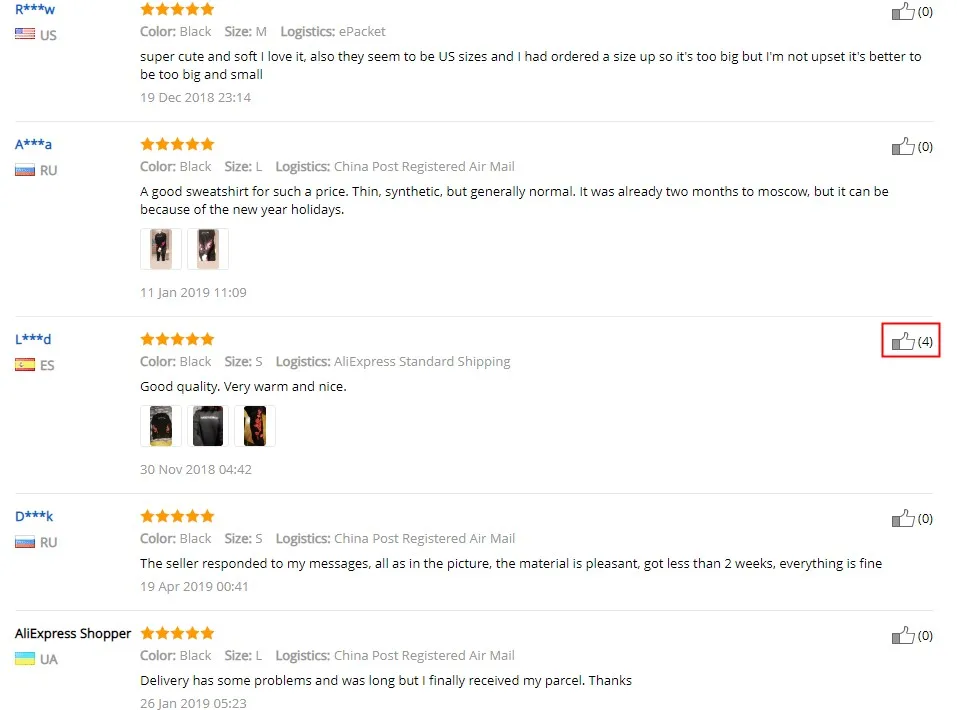Like the AliExpress Shopper review
Viewport: 957px width, 710px height.
pos(903,635)
